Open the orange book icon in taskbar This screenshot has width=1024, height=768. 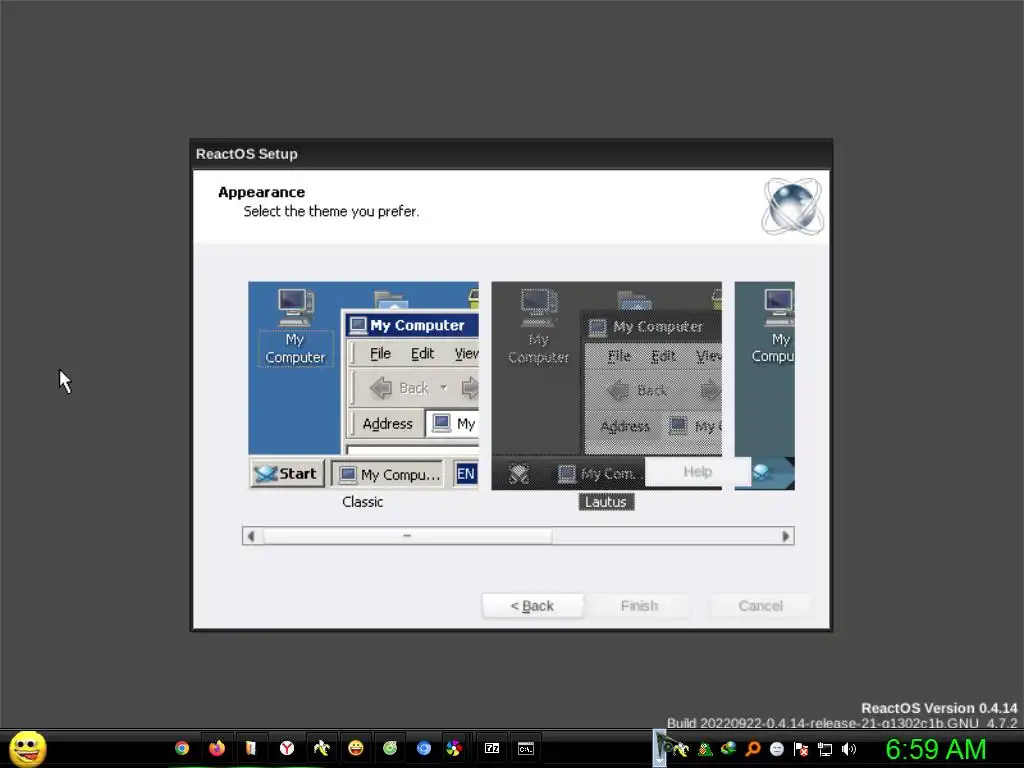pos(251,748)
